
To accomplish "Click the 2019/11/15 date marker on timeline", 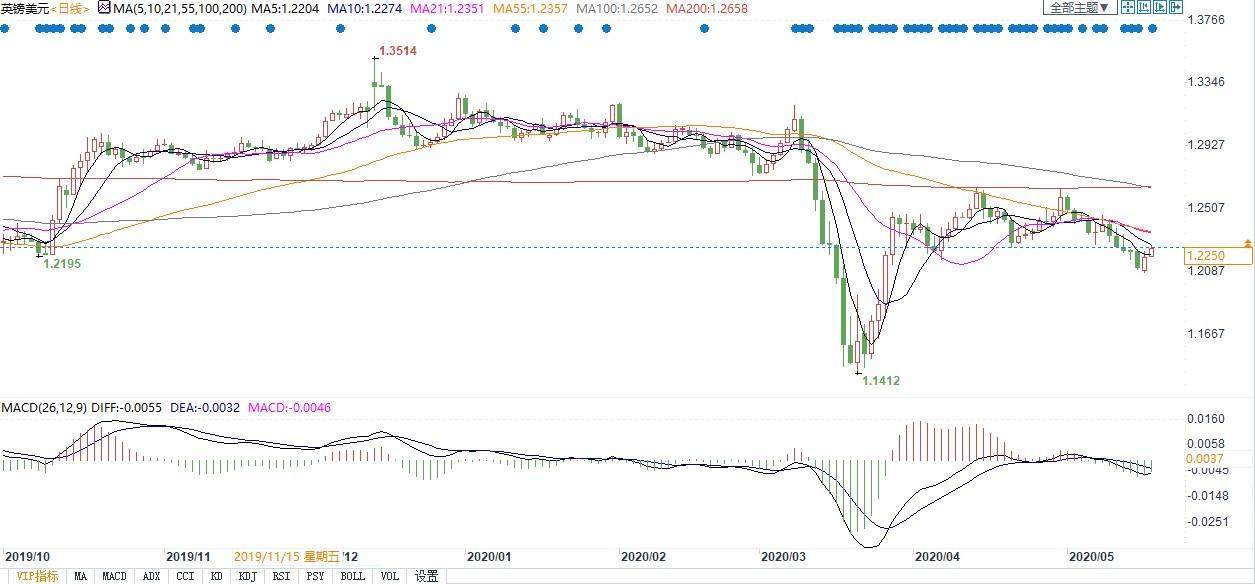I will tap(287, 556).
